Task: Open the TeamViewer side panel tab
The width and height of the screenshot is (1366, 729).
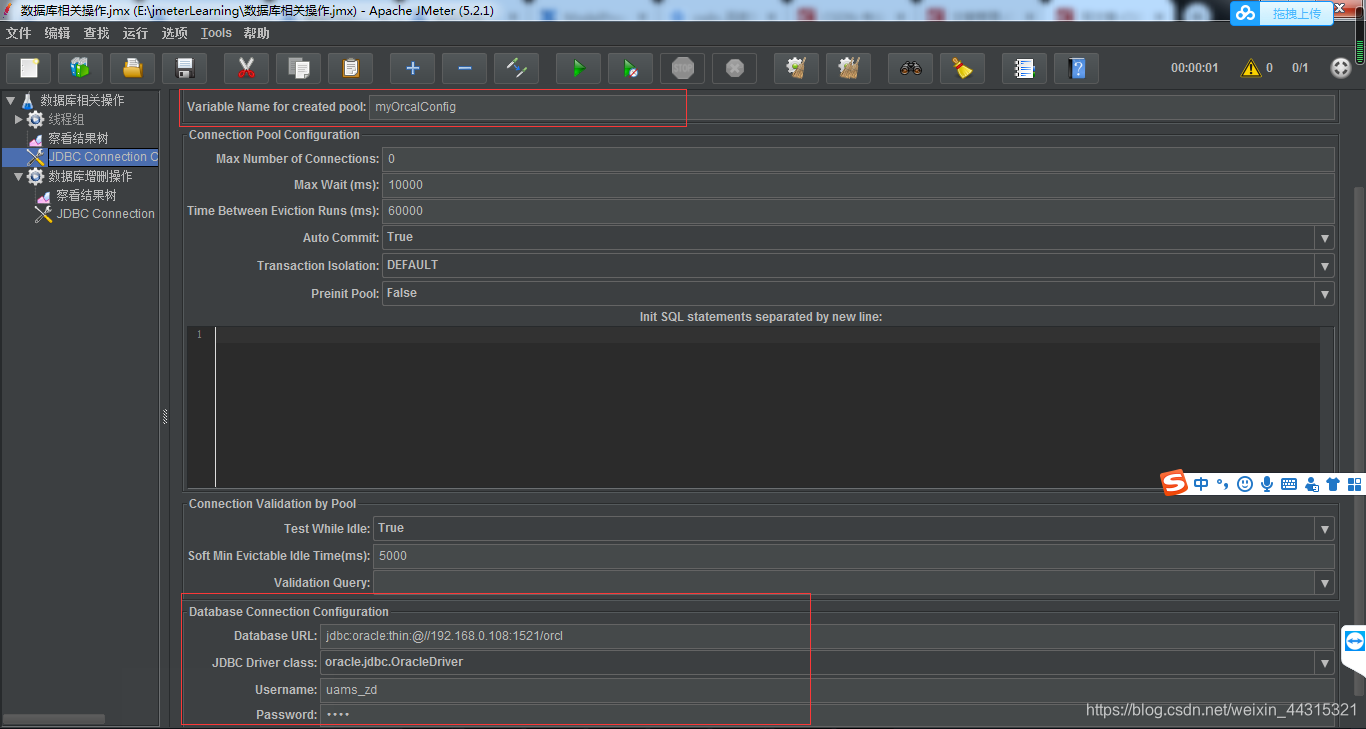Action: pos(1354,641)
